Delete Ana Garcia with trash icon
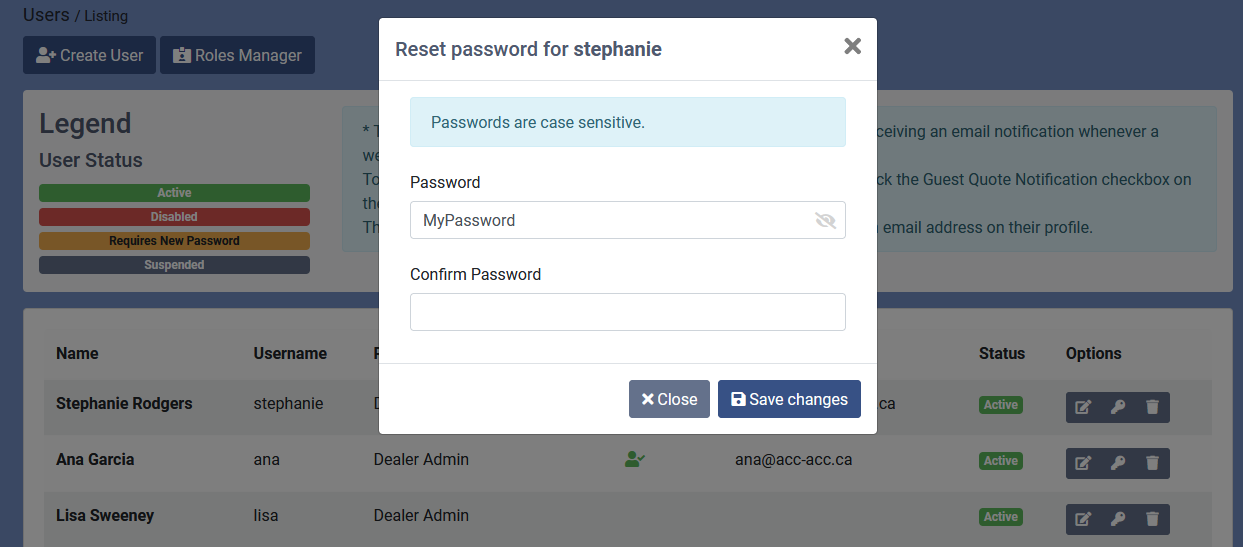1243x547 pixels. [x=1152, y=463]
